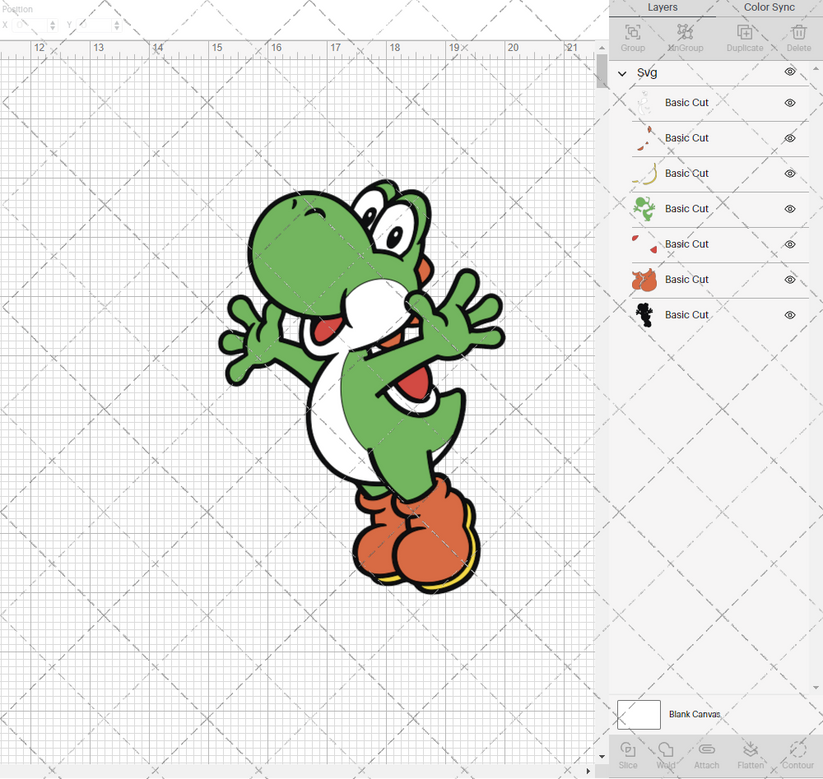Switch to the Color Sync tab
Image resolution: width=823 pixels, height=779 pixels.
click(x=769, y=8)
